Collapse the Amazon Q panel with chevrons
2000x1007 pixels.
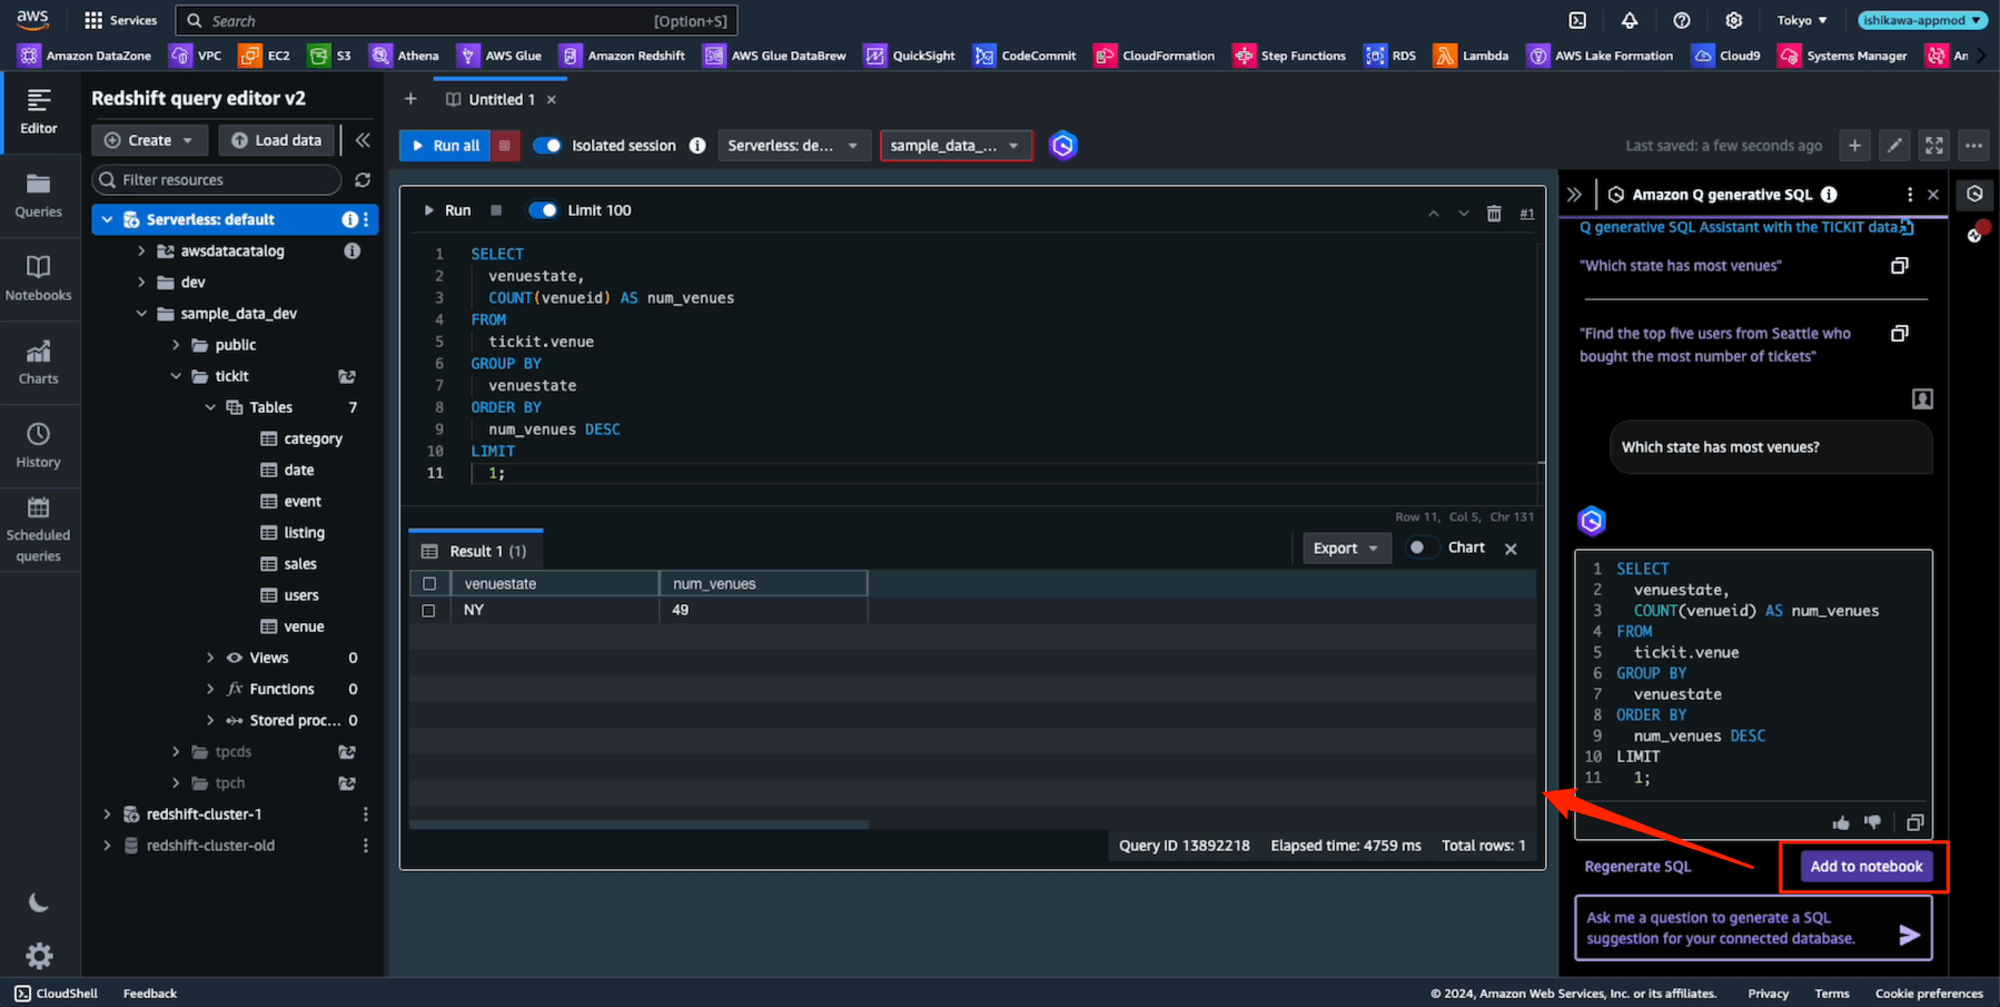click(1575, 195)
